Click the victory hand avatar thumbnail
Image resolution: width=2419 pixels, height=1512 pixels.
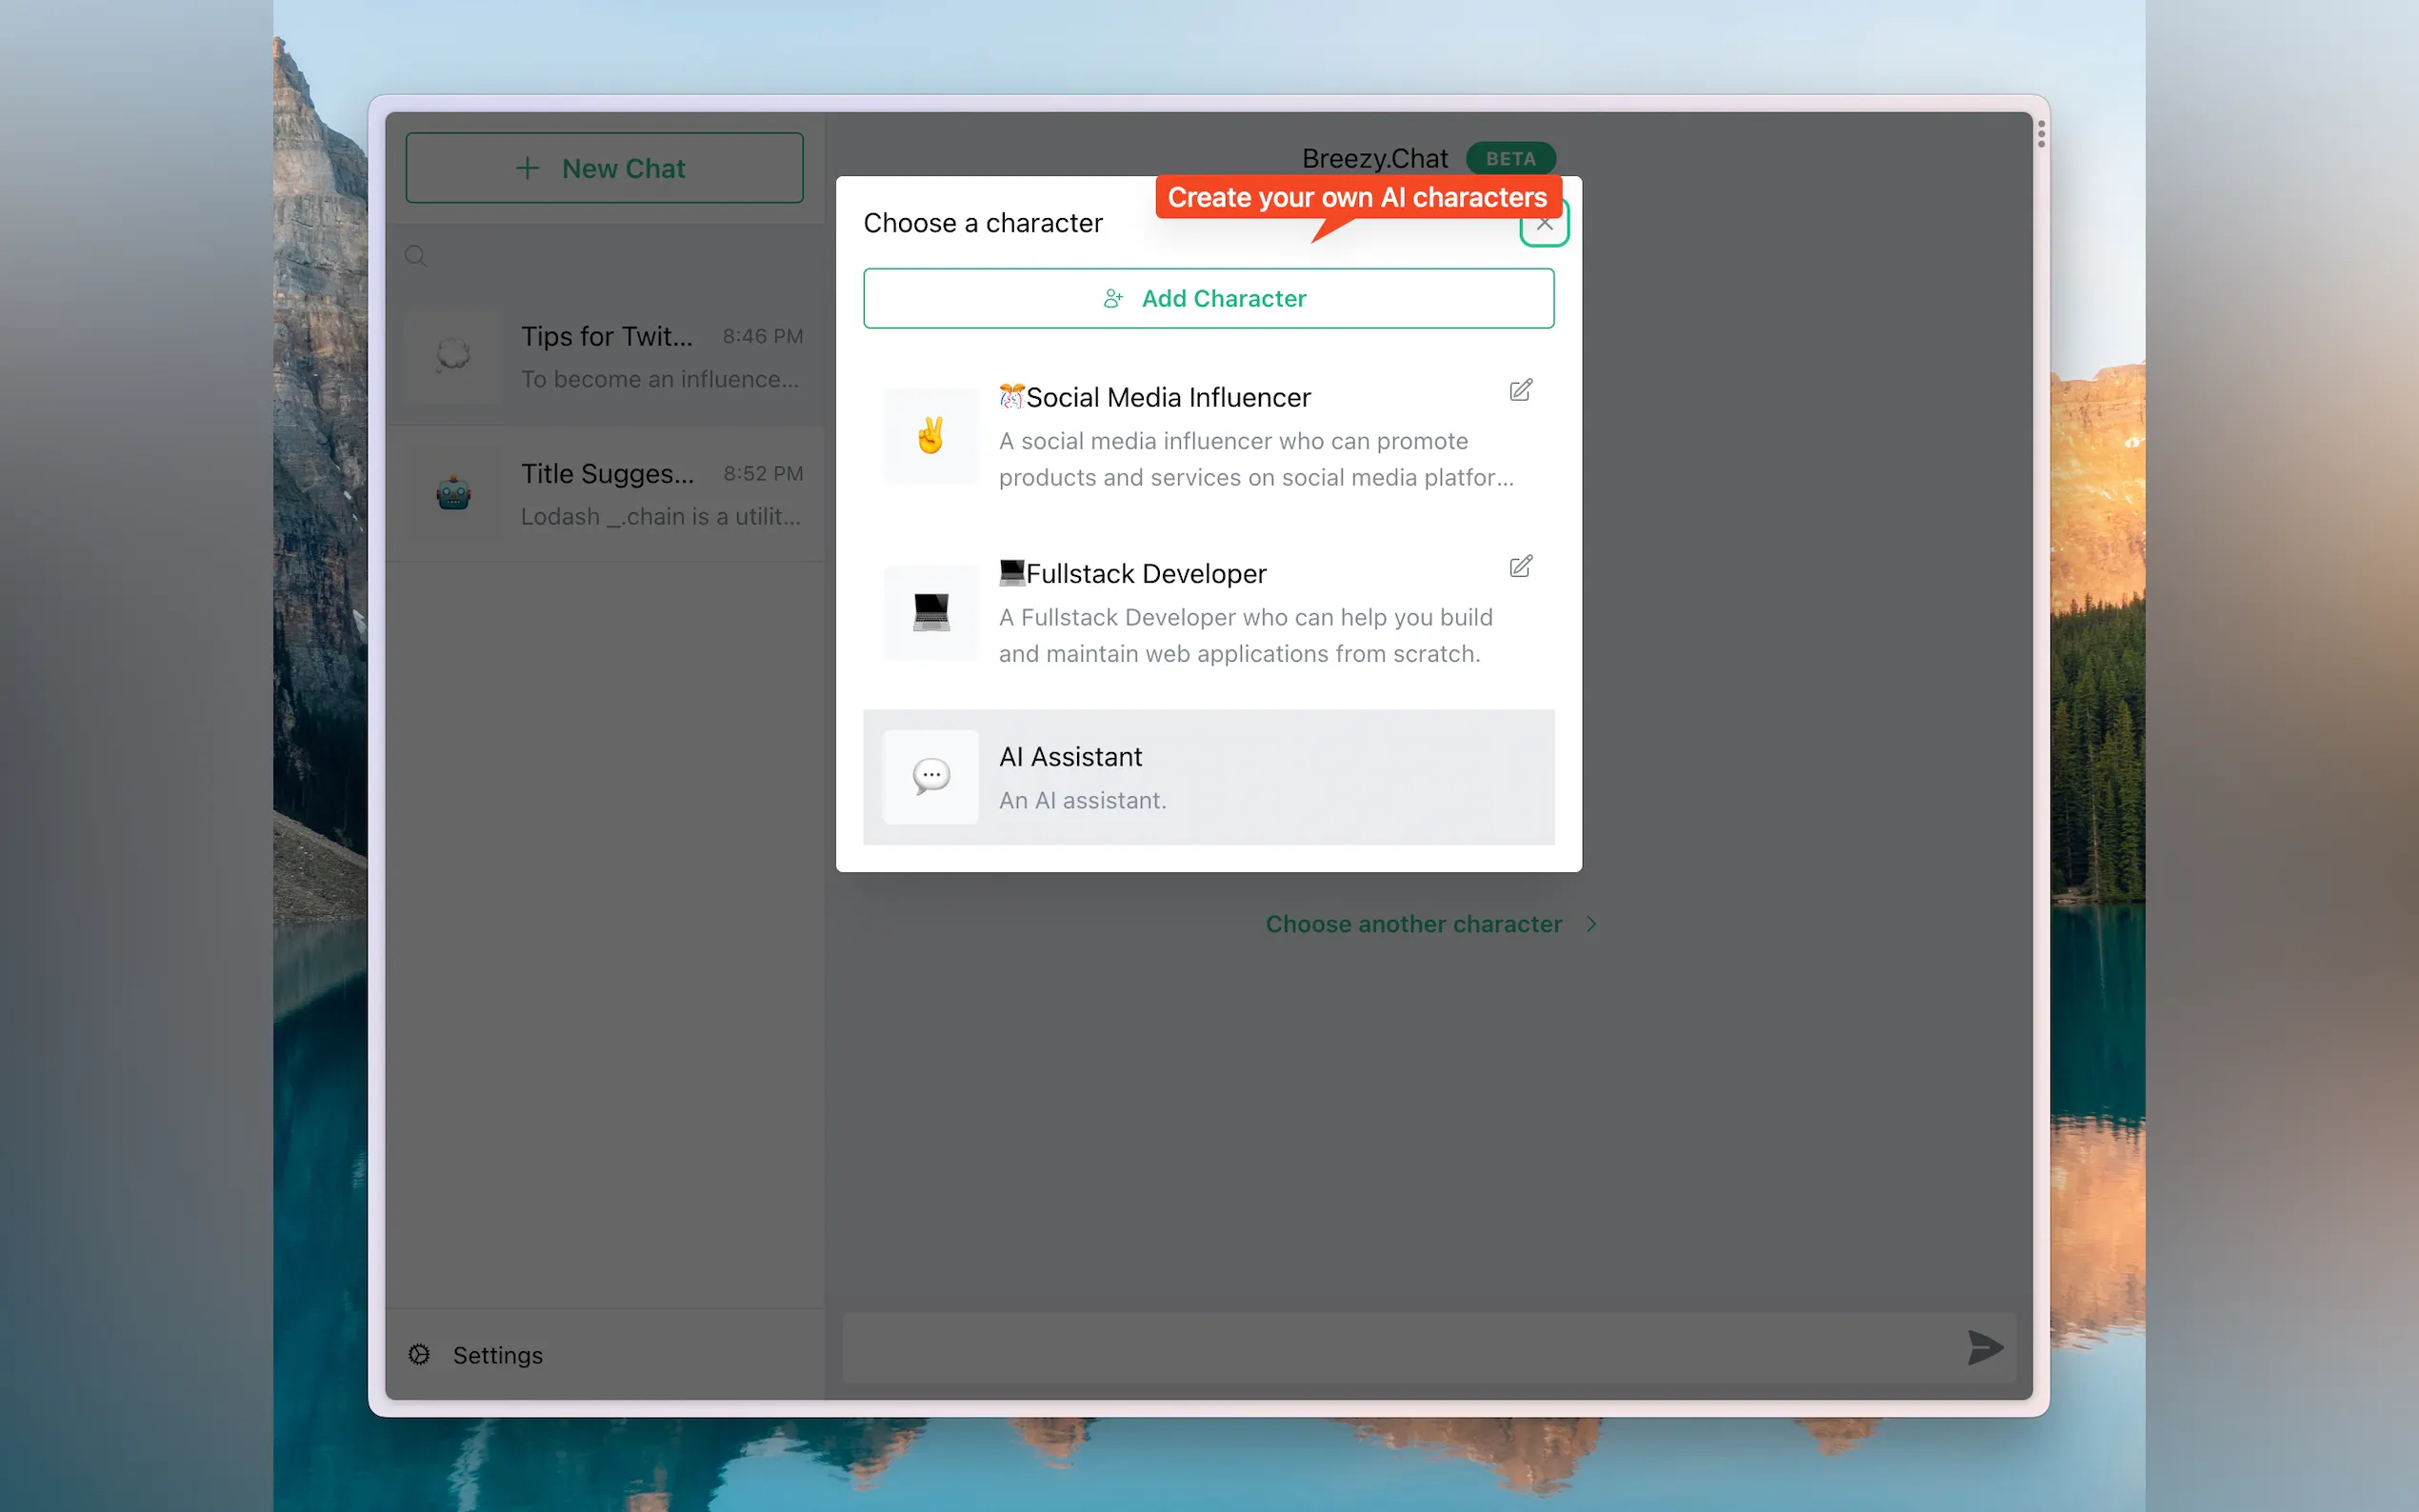pos(930,436)
